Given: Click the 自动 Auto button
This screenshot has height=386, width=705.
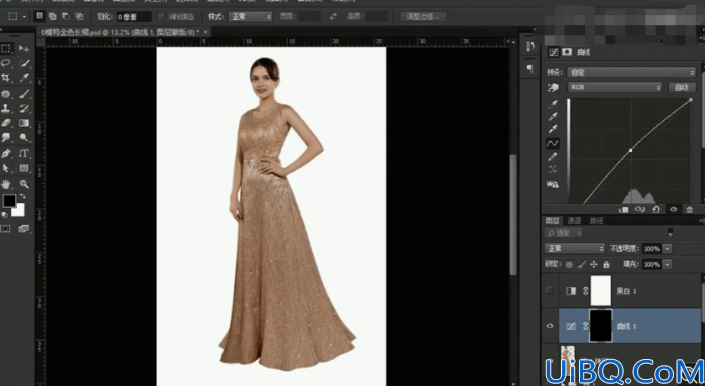Looking at the screenshot, I should point(682,88).
